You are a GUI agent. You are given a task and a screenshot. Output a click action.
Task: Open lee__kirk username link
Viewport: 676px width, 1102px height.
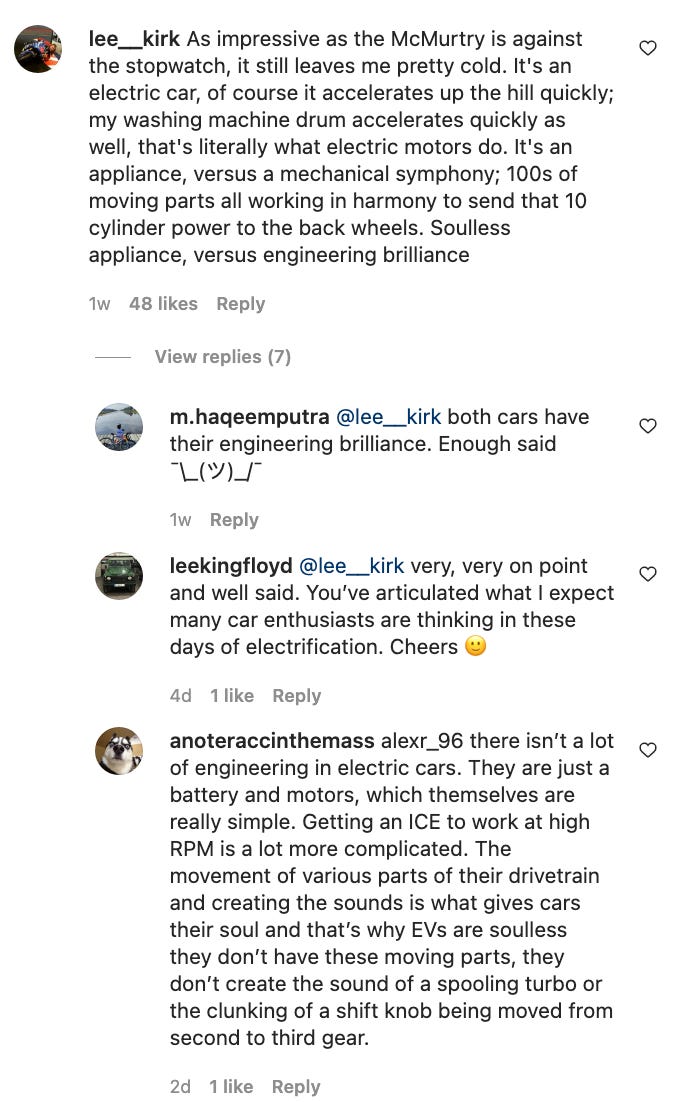pos(134,40)
